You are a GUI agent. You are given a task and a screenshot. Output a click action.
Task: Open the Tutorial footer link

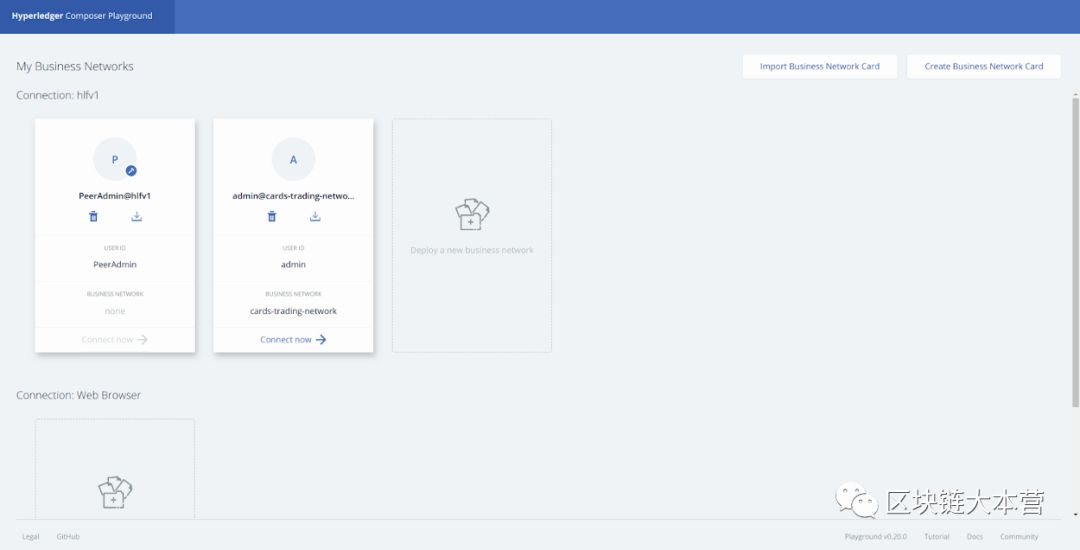(937, 536)
